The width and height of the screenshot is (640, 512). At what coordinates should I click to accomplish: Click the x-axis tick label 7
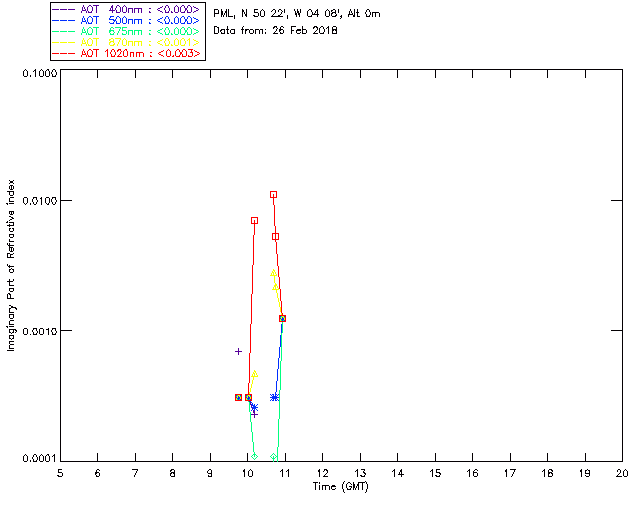tap(135, 473)
